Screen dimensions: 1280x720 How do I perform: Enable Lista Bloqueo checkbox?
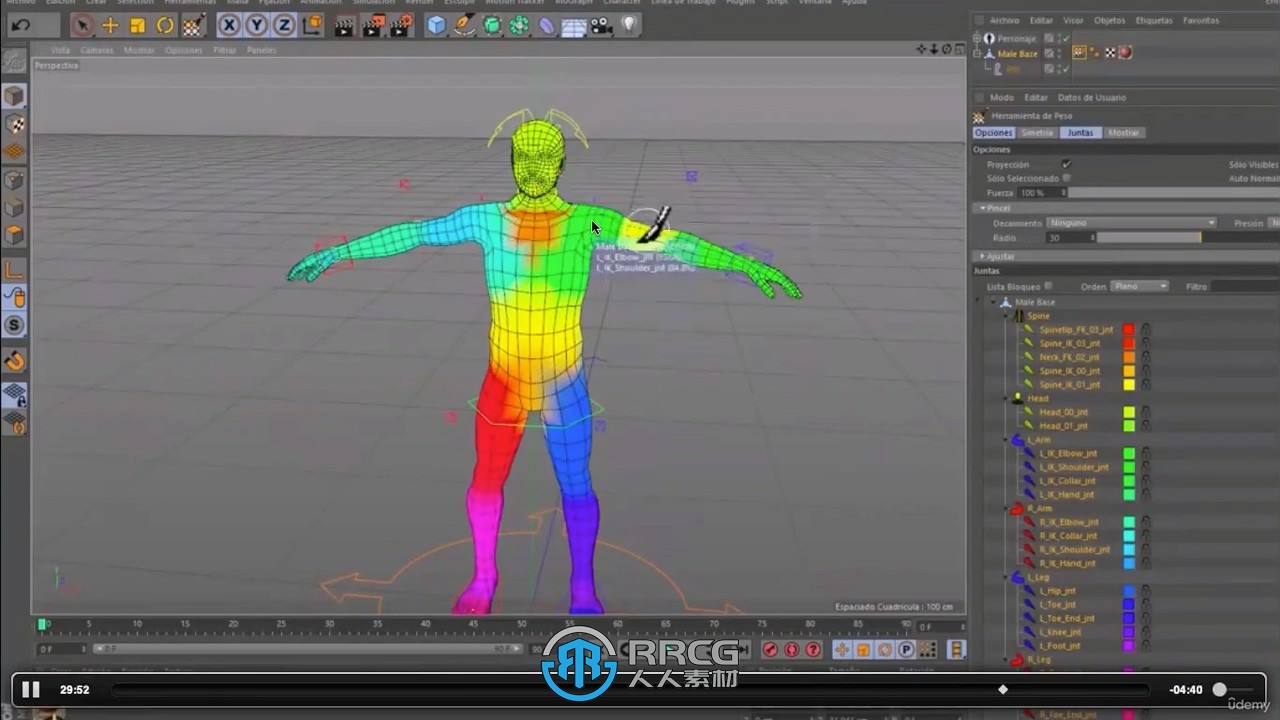[1048, 286]
